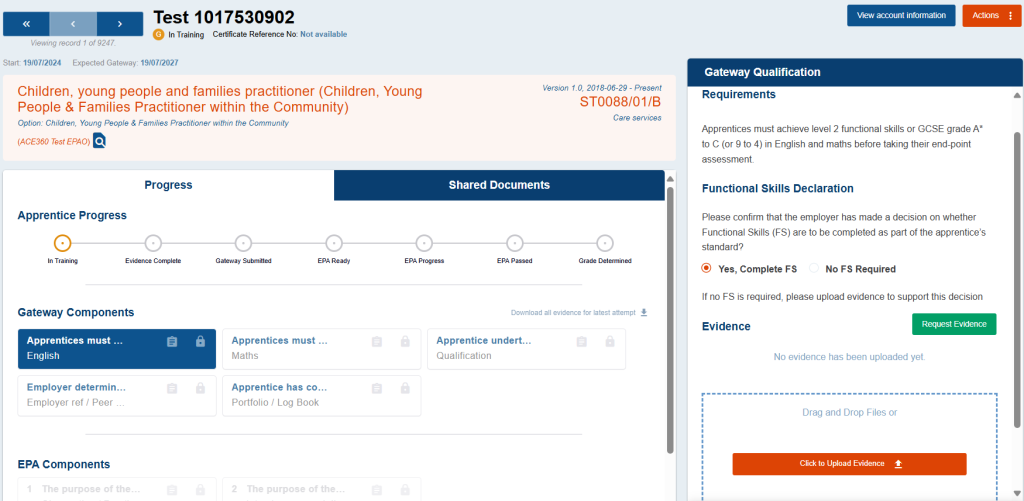Click the lock icon on the Employer ref card

200,388
